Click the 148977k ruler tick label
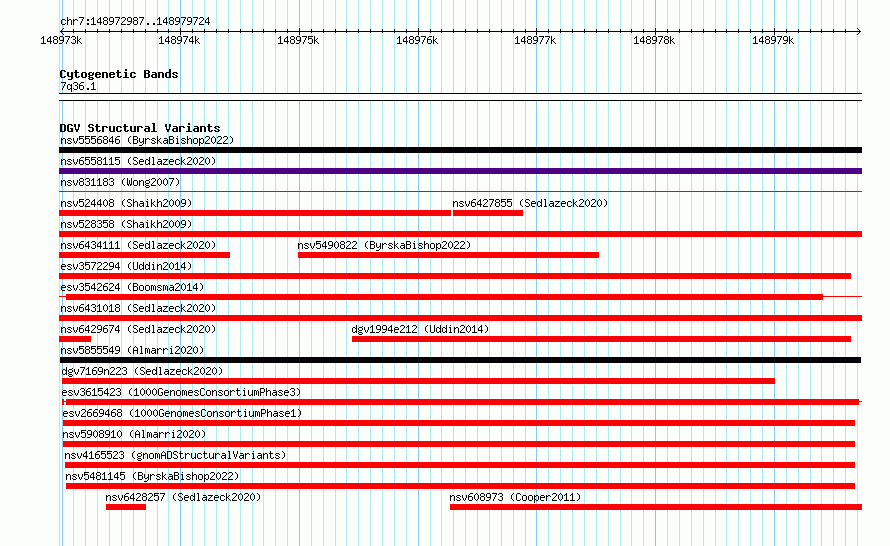This screenshot has height=546, width=890. (x=535, y=41)
